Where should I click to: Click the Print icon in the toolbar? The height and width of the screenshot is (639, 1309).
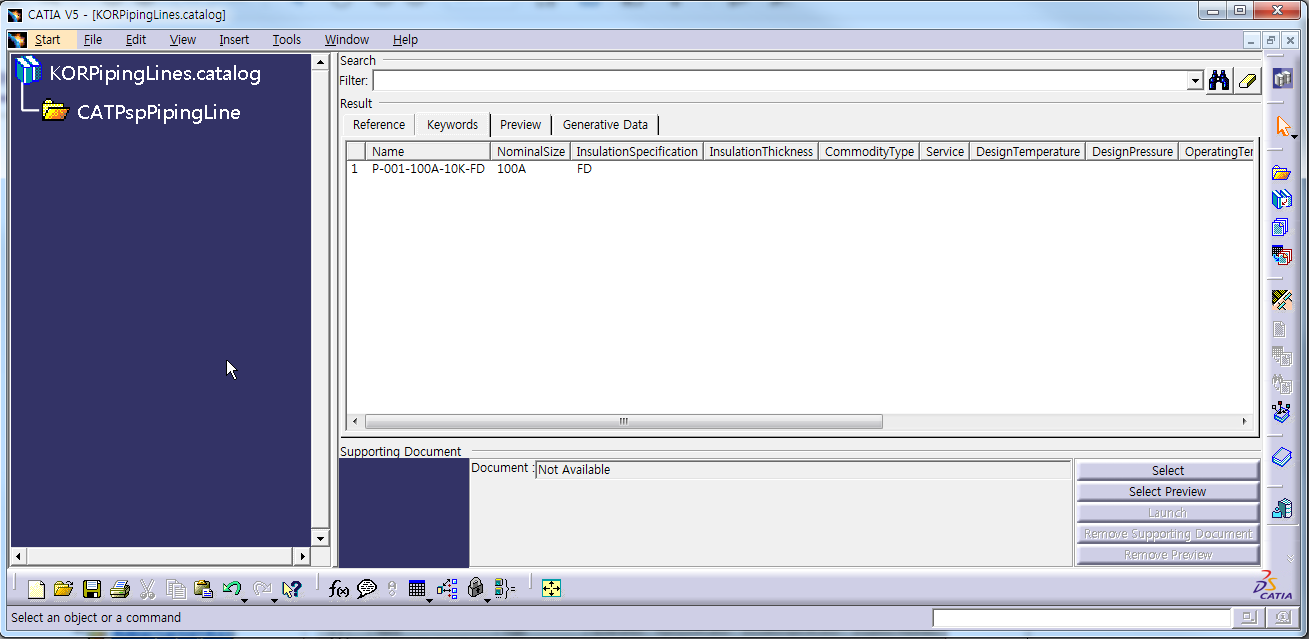(120, 589)
